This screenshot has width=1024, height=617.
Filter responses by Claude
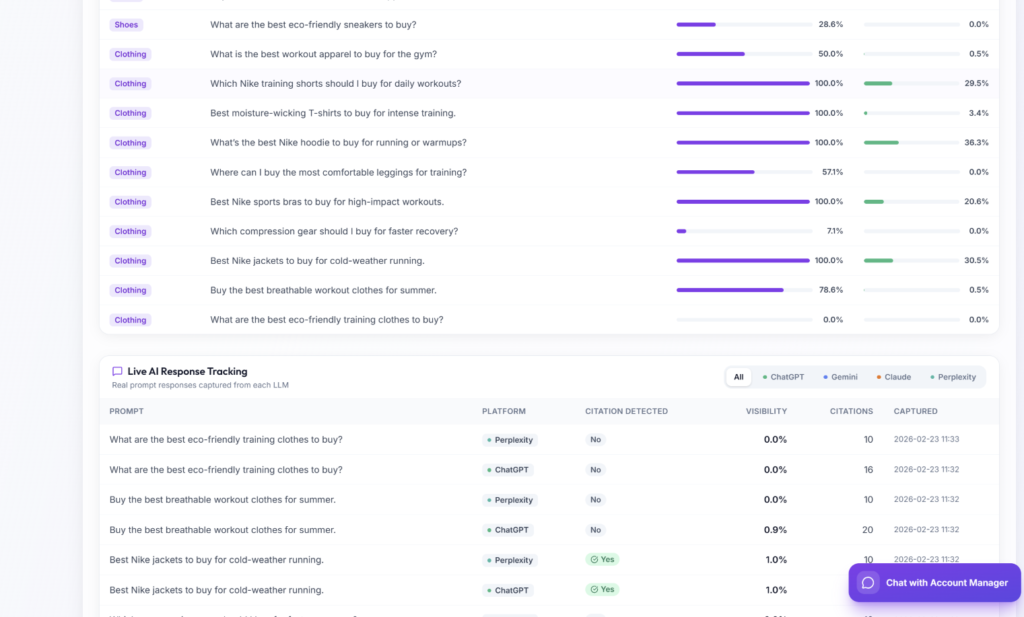(893, 377)
